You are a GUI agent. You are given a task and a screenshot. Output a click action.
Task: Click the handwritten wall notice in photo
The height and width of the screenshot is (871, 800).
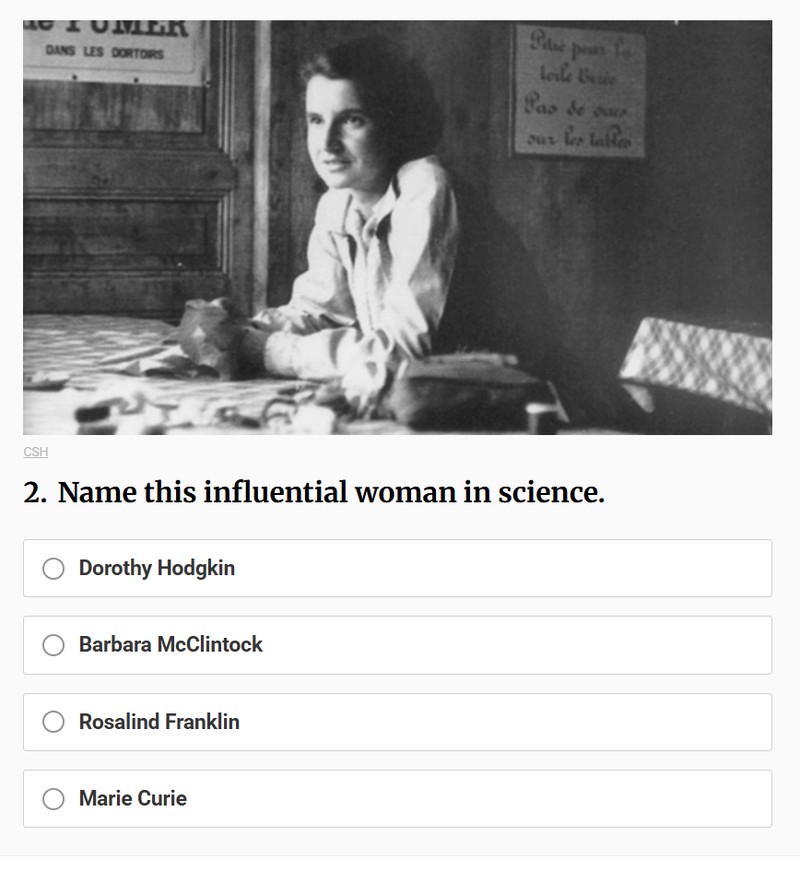pos(578,92)
